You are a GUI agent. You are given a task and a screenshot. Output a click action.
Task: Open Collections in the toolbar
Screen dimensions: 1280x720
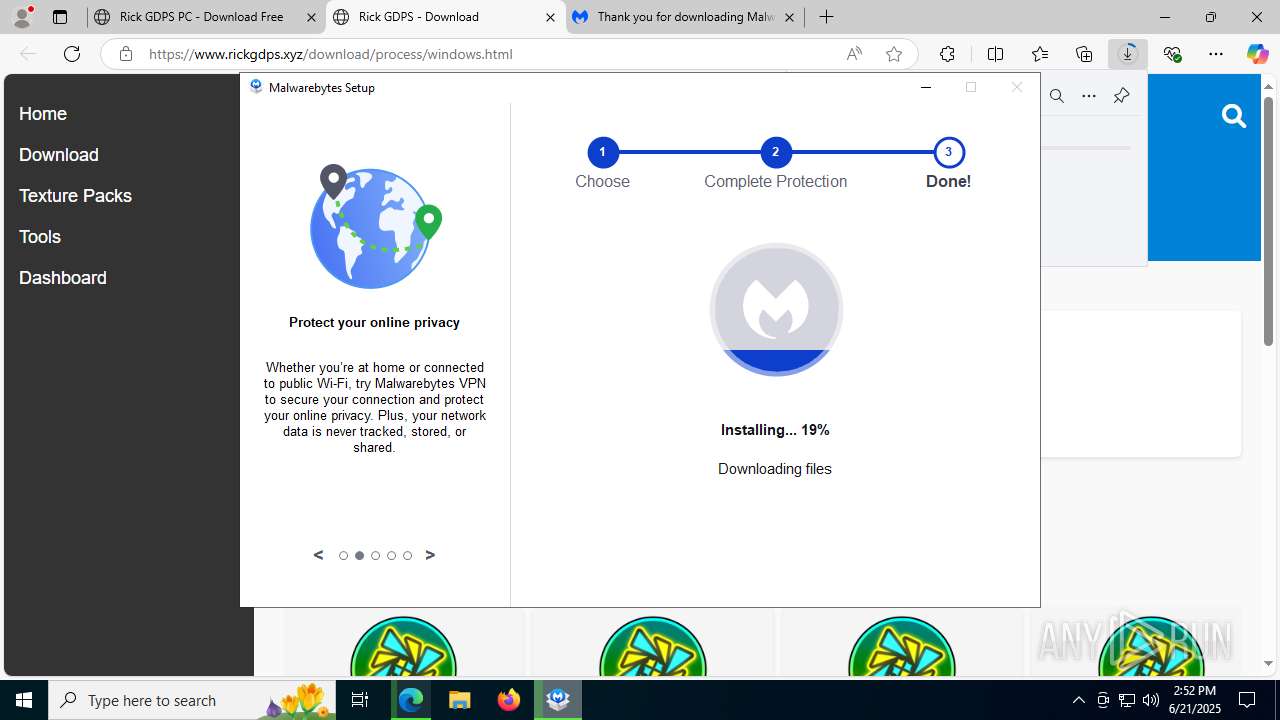[x=1084, y=54]
